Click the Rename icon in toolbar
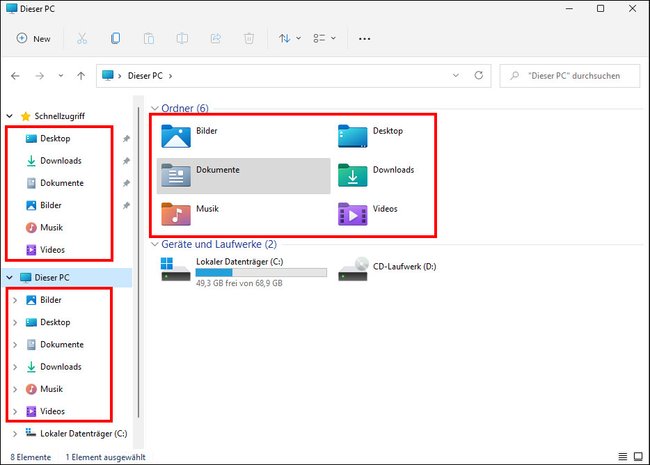 click(x=182, y=39)
